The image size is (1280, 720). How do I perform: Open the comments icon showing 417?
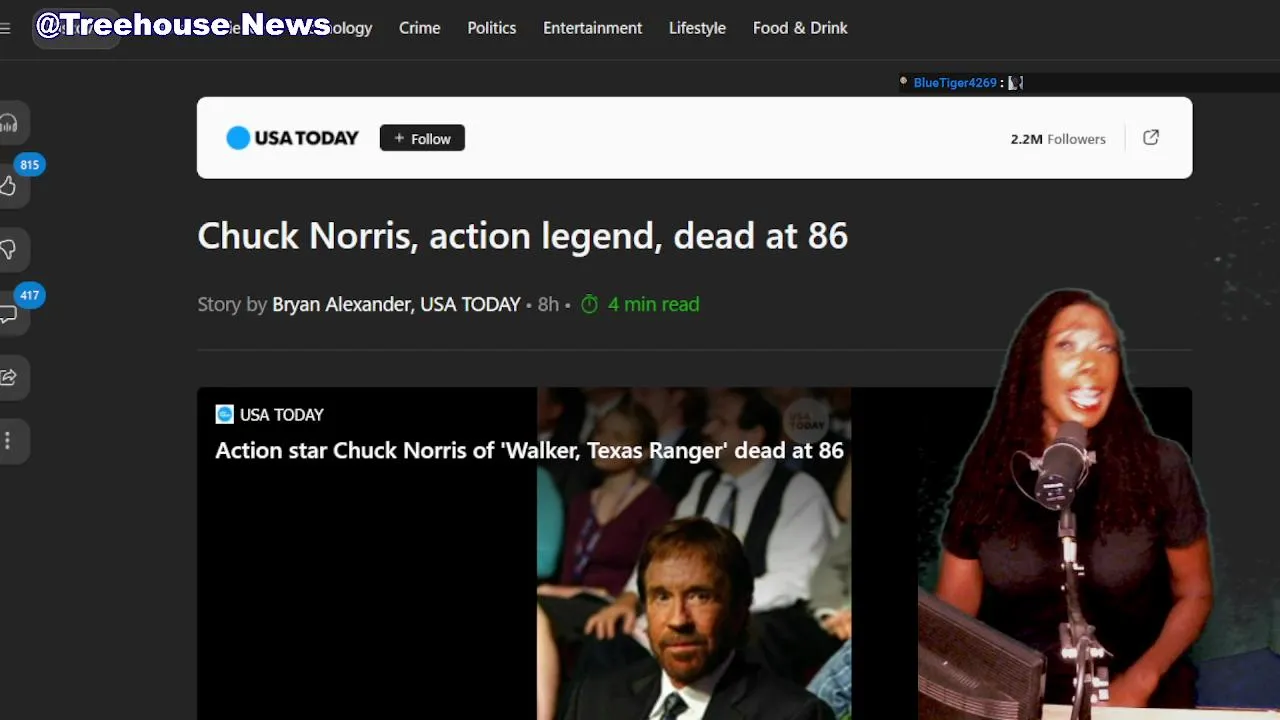(9, 315)
